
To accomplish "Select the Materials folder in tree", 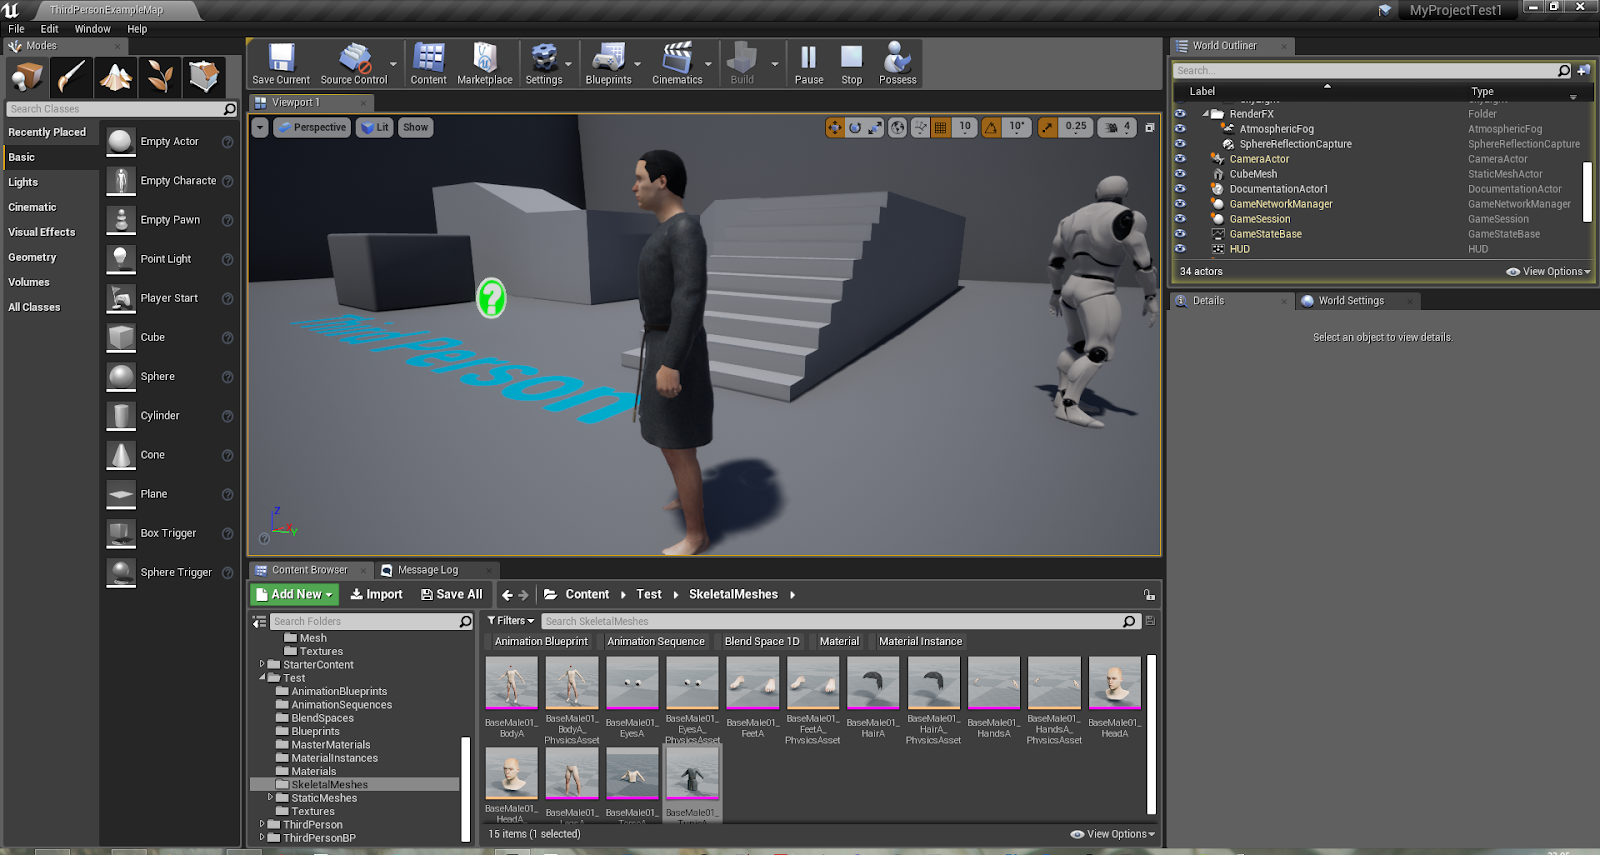I will (x=313, y=771).
